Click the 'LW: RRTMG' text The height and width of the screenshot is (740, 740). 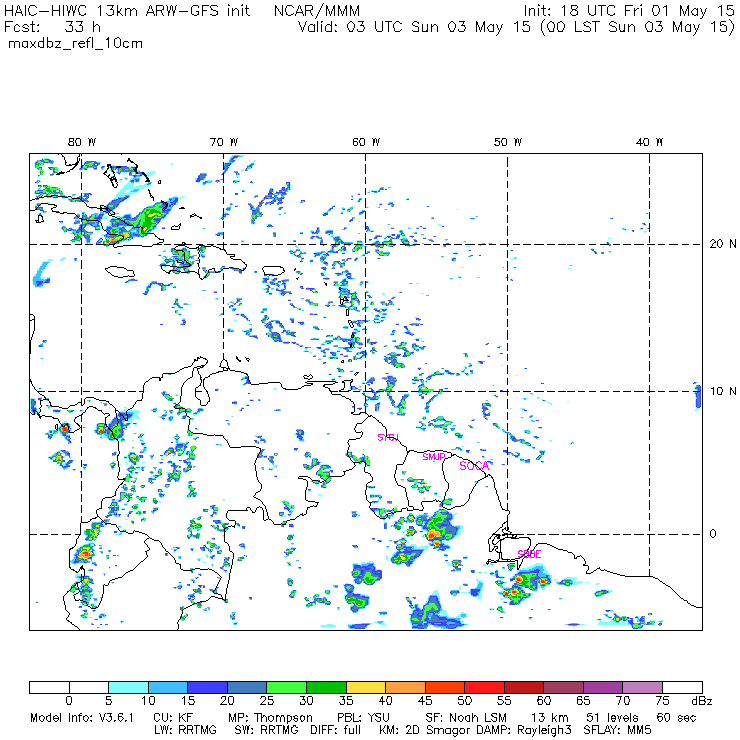pos(185,730)
